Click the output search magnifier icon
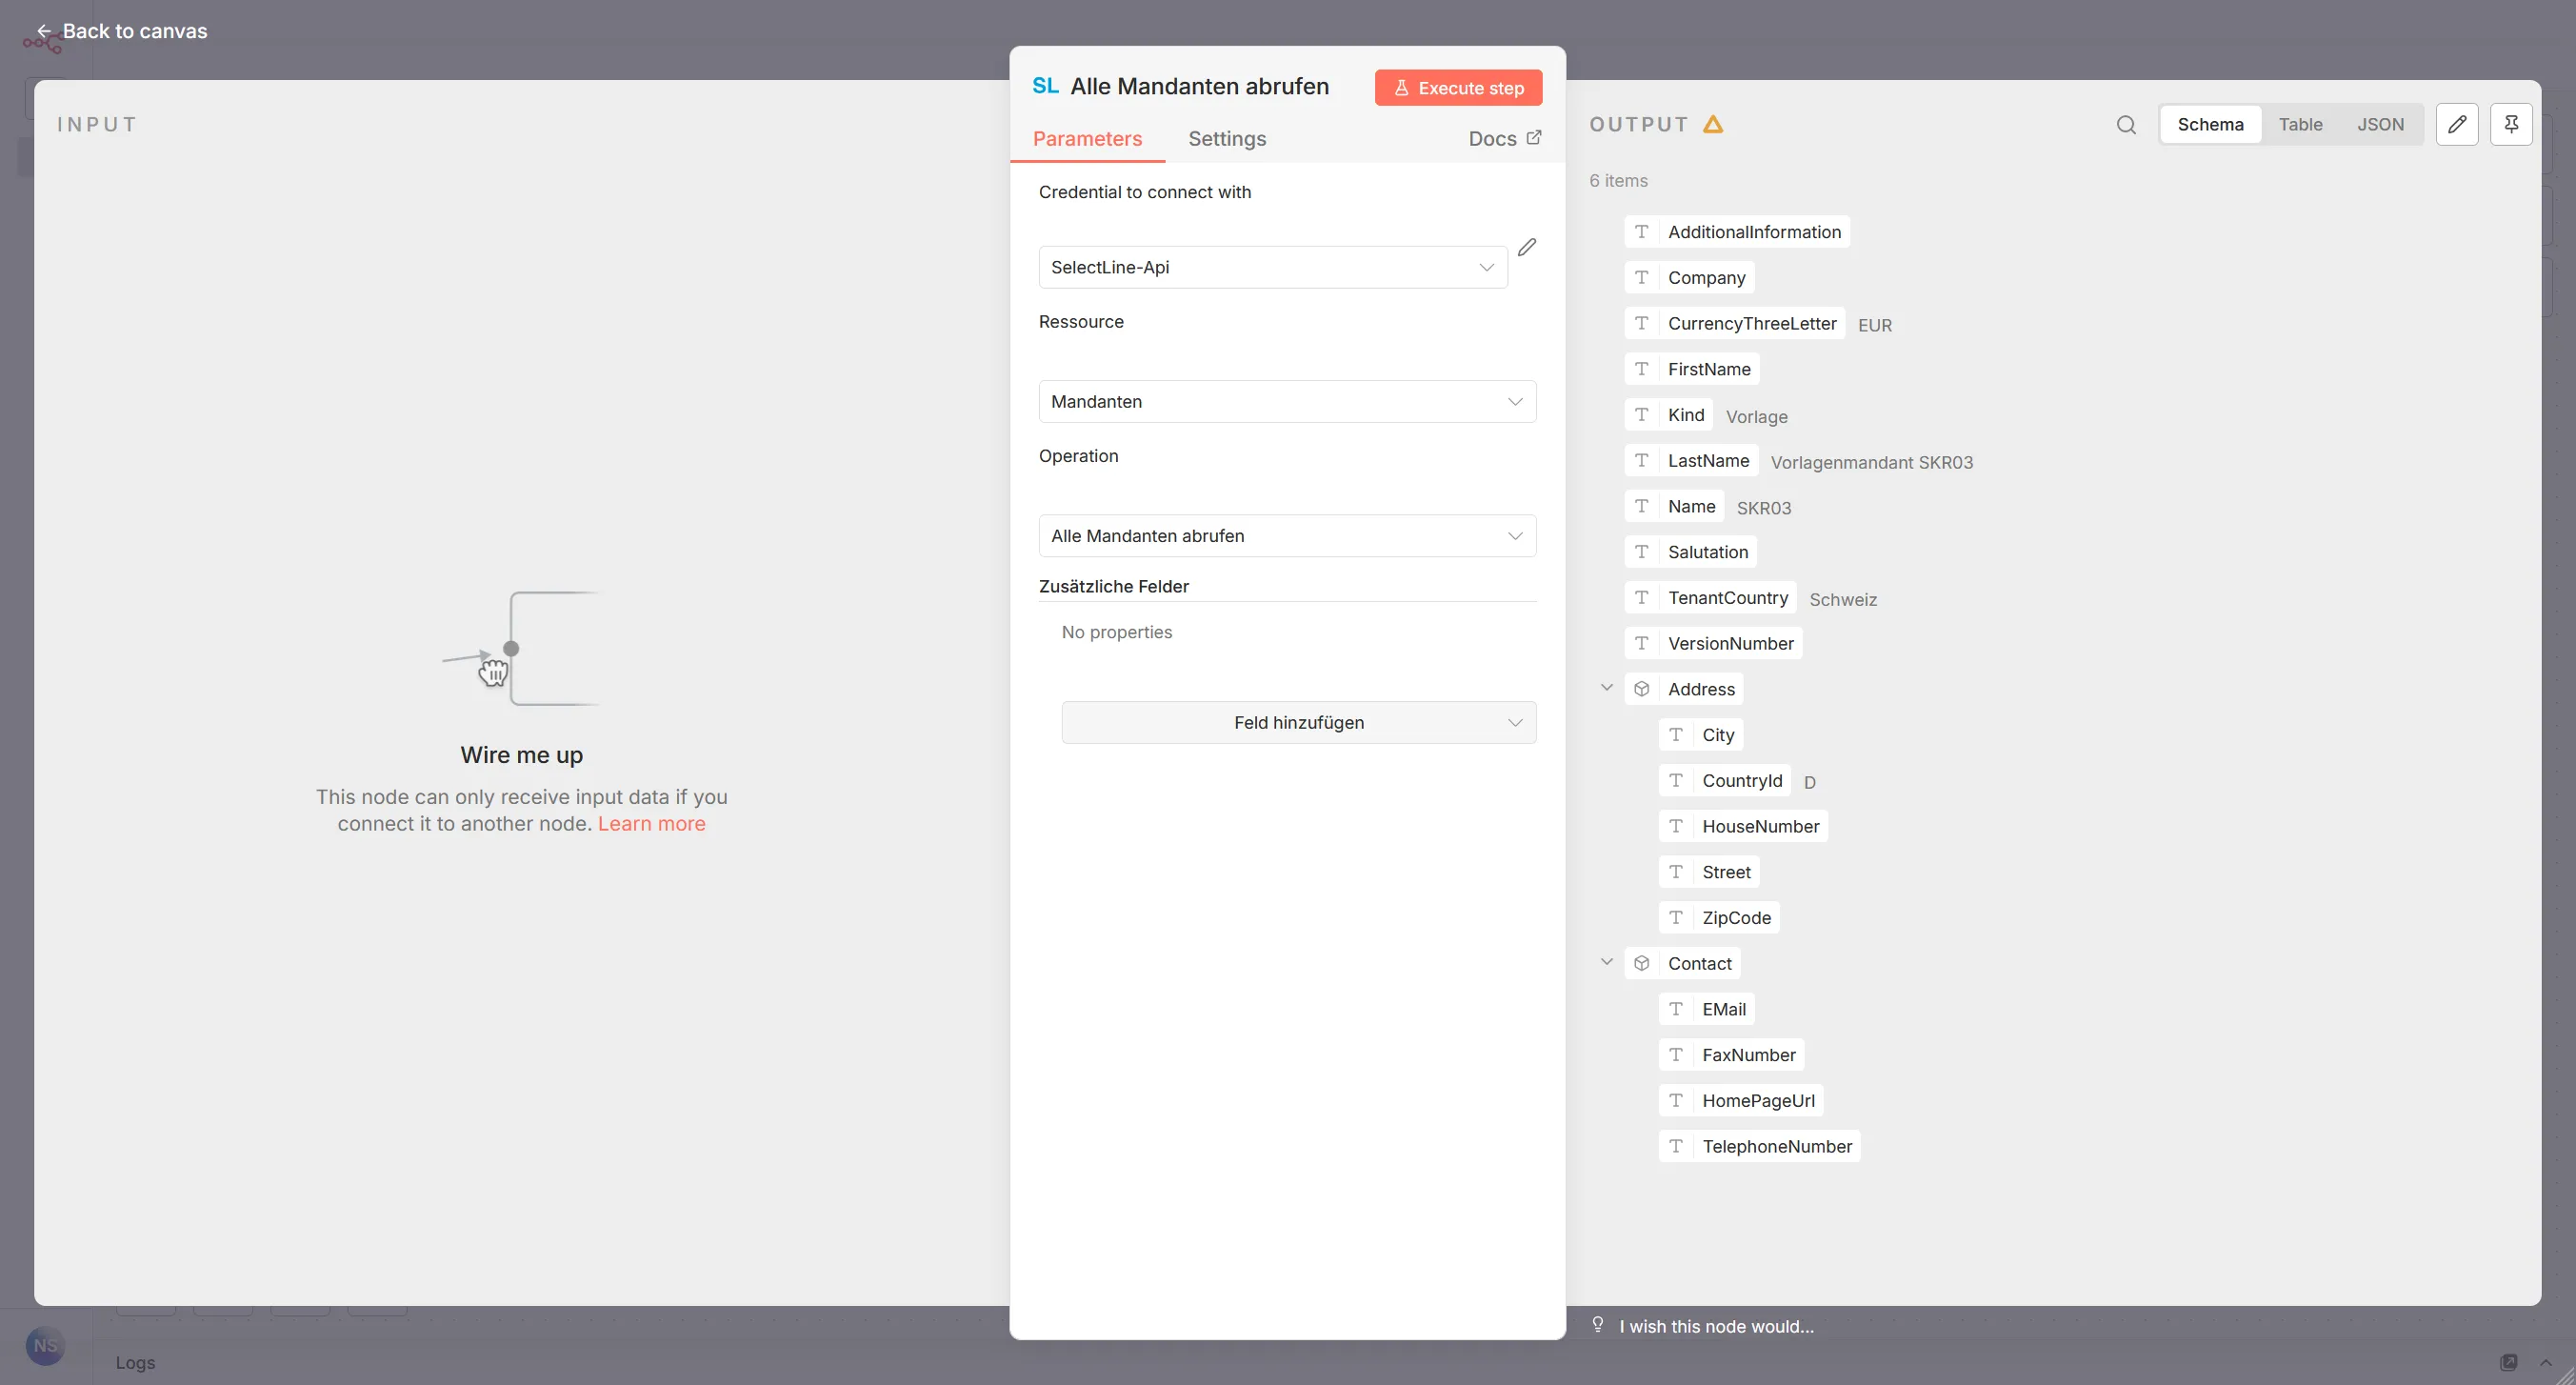Screen dimensions: 2576x1385 2126,125
